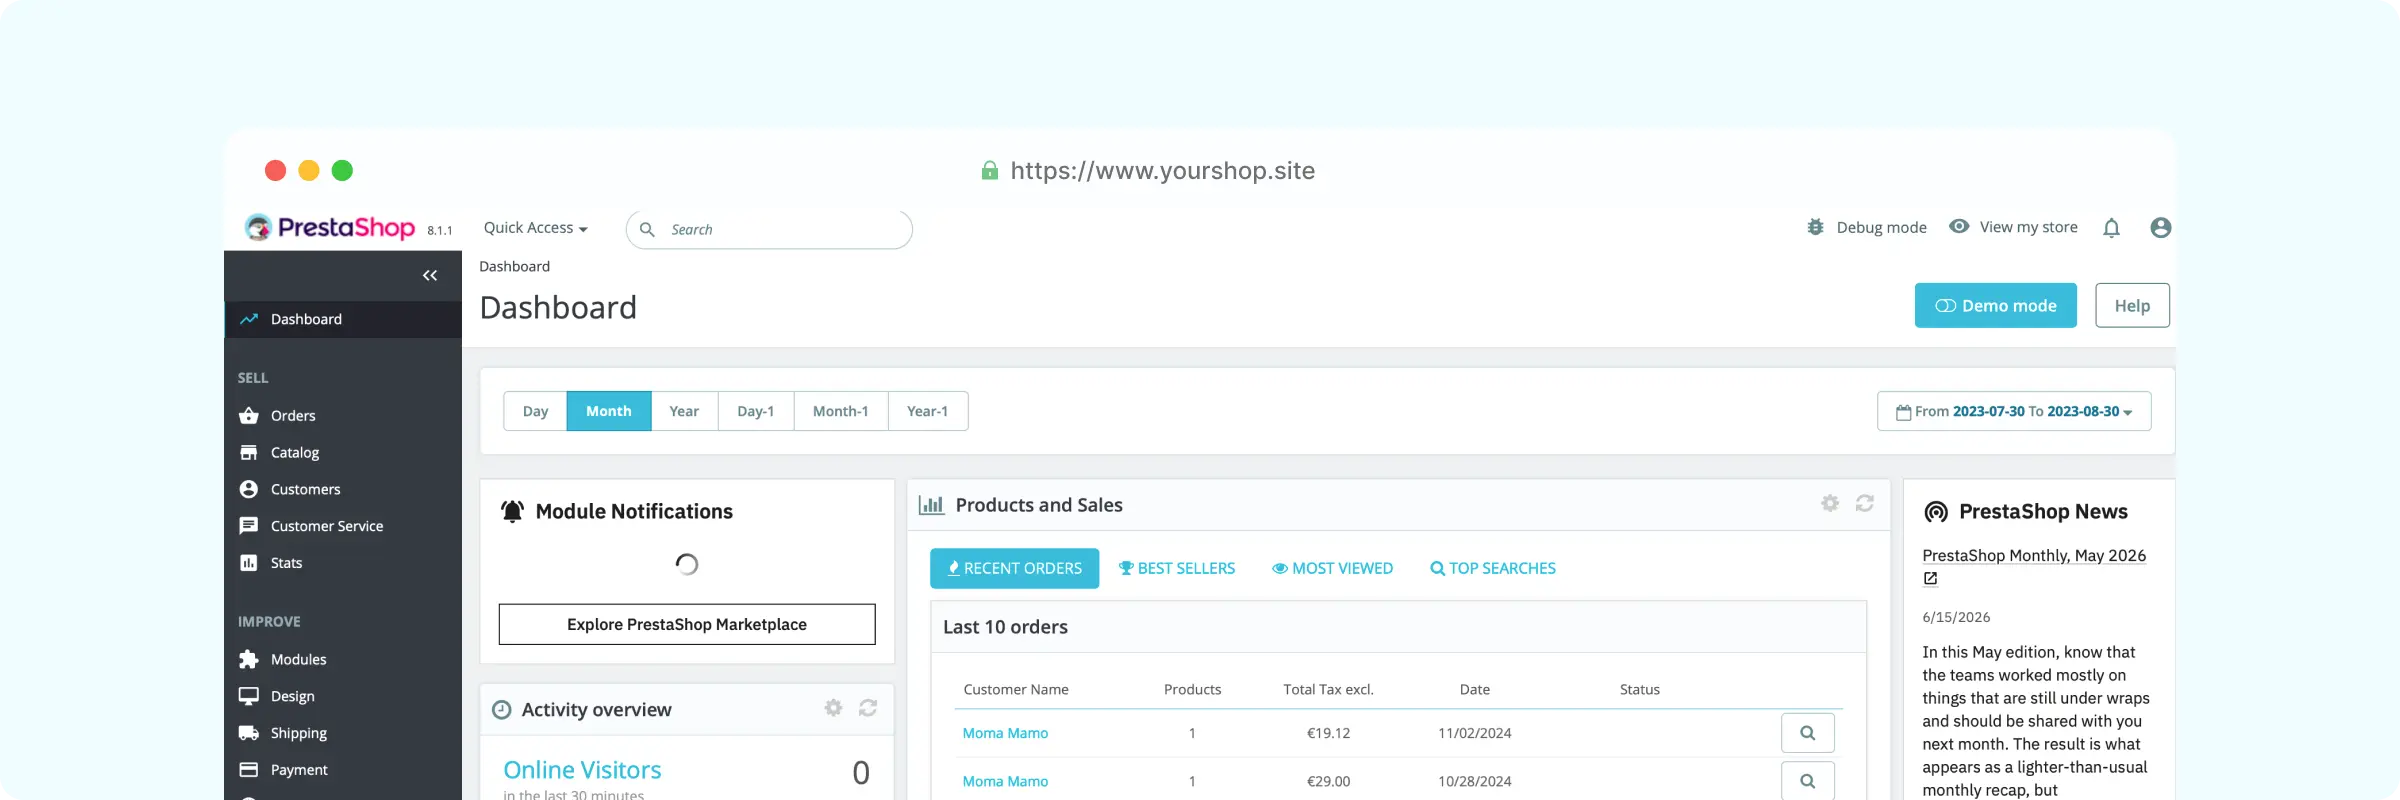Refresh the Activity overview panel
Image resolution: width=2400 pixels, height=800 pixels.
(x=868, y=708)
